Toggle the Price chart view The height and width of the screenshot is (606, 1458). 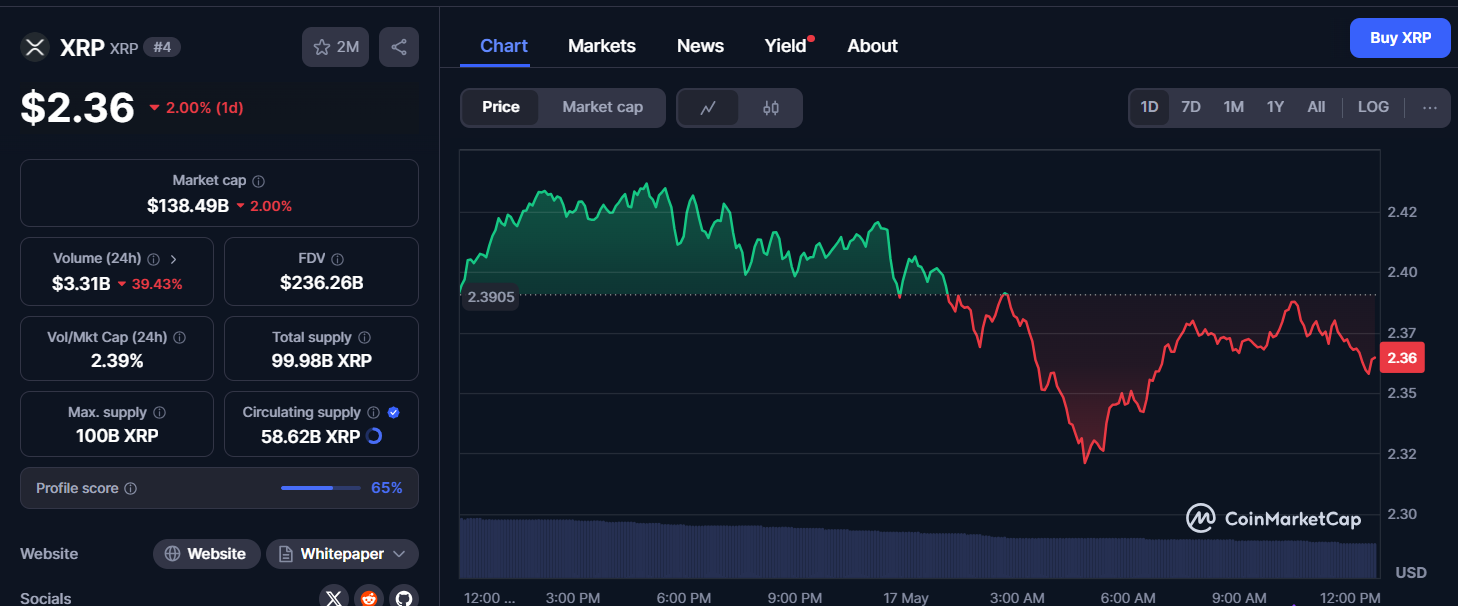[500, 107]
